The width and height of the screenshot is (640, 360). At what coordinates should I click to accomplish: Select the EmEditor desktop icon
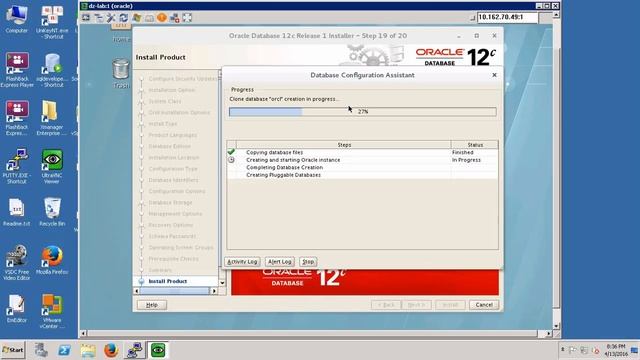[16, 309]
